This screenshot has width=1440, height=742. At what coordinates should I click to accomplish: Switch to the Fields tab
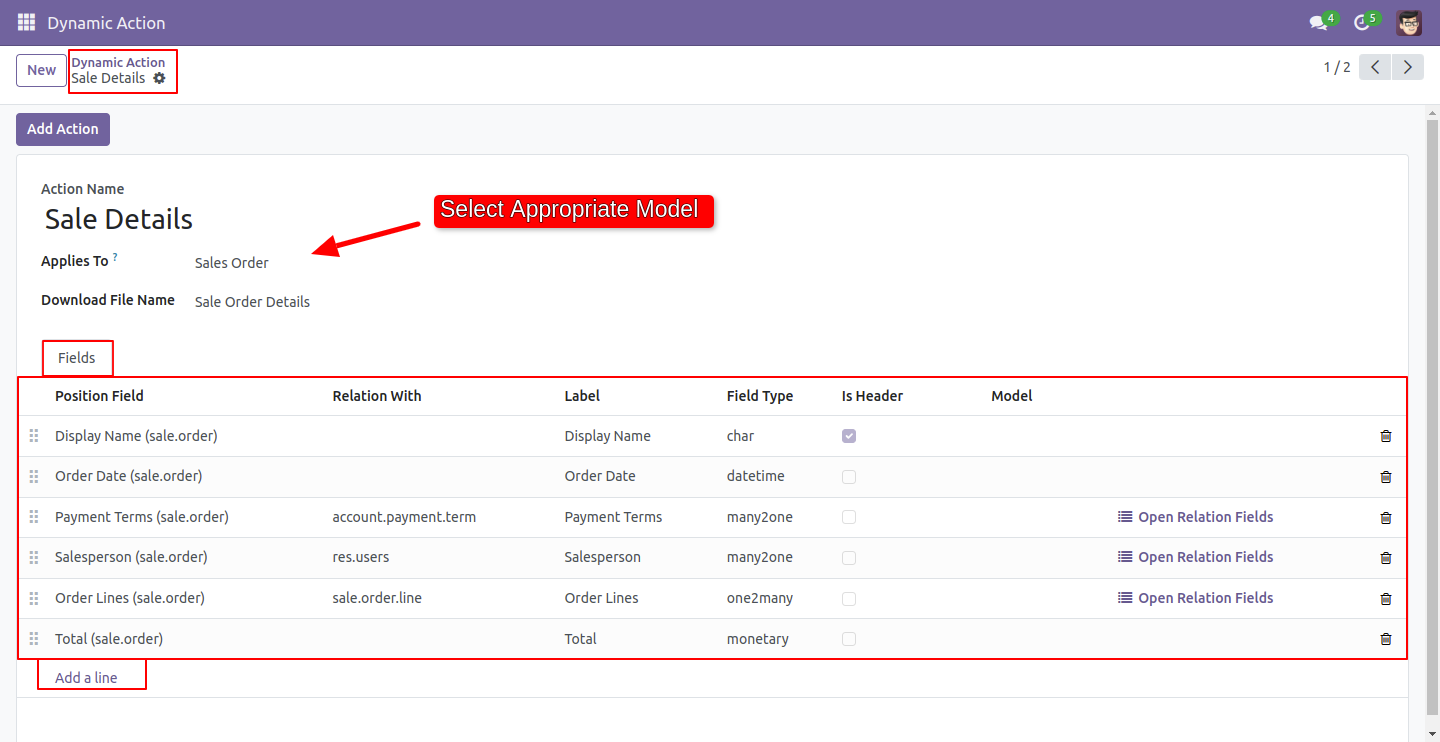click(x=77, y=358)
